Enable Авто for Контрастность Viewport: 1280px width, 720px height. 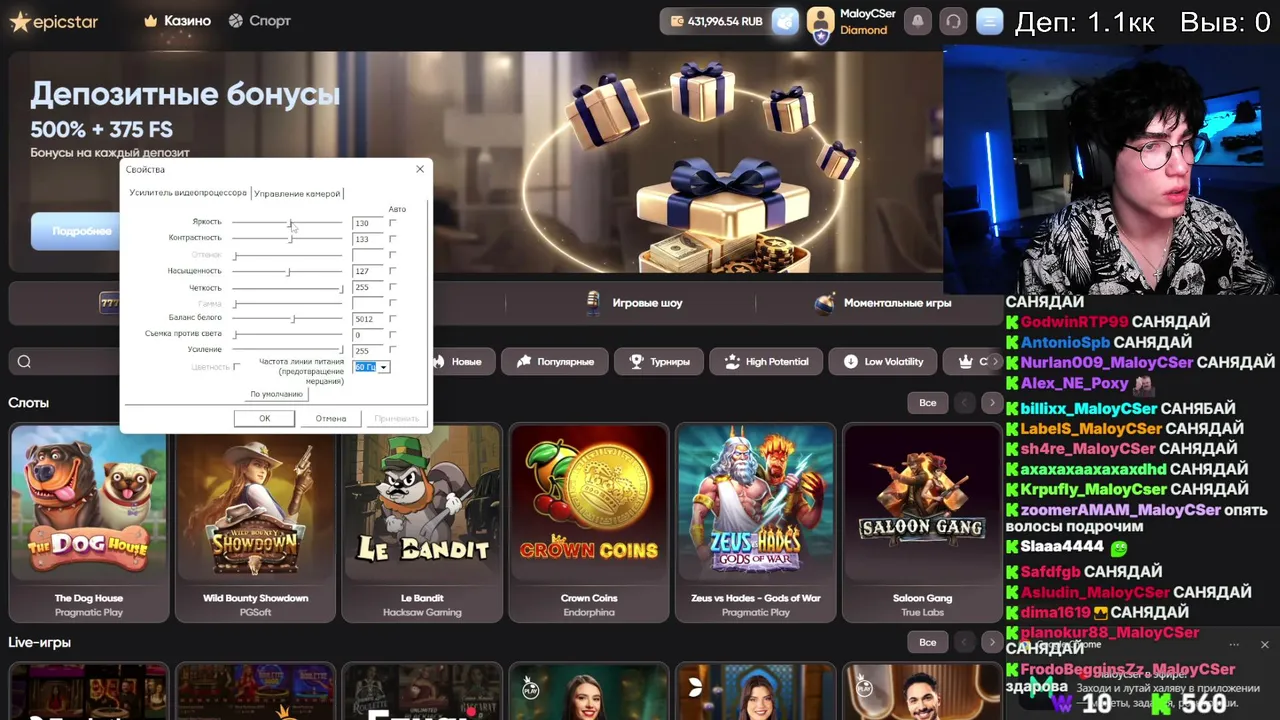point(393,239)
